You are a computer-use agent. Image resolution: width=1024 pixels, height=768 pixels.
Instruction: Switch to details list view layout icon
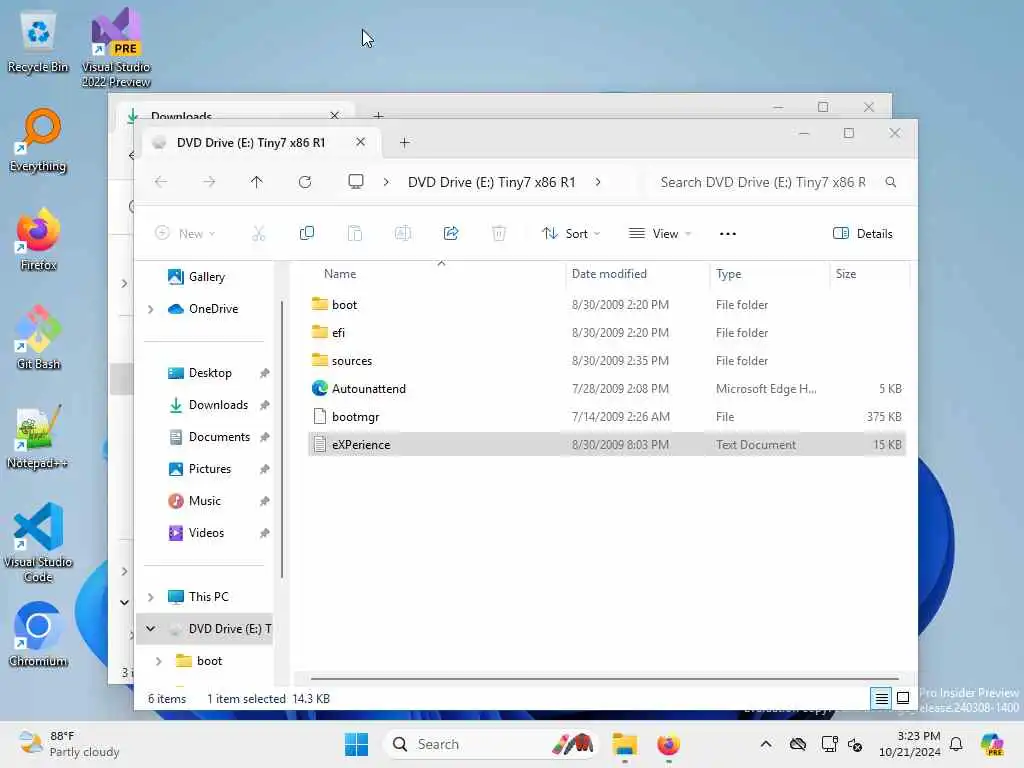click(881, 699)
